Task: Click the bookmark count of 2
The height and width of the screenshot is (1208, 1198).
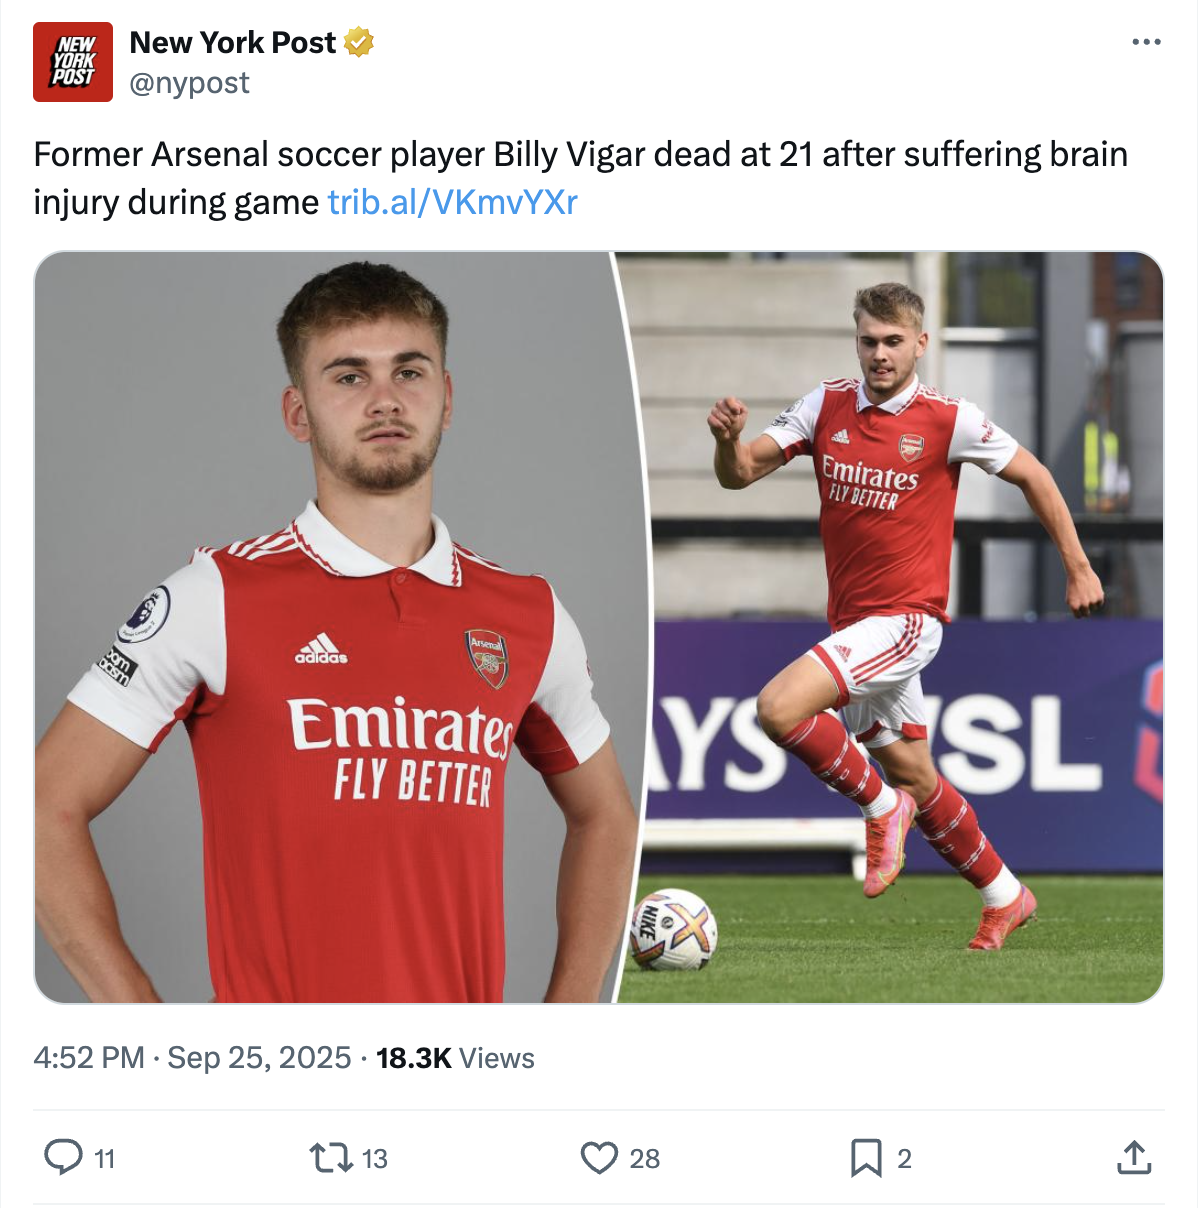Action: (904, 1159)
